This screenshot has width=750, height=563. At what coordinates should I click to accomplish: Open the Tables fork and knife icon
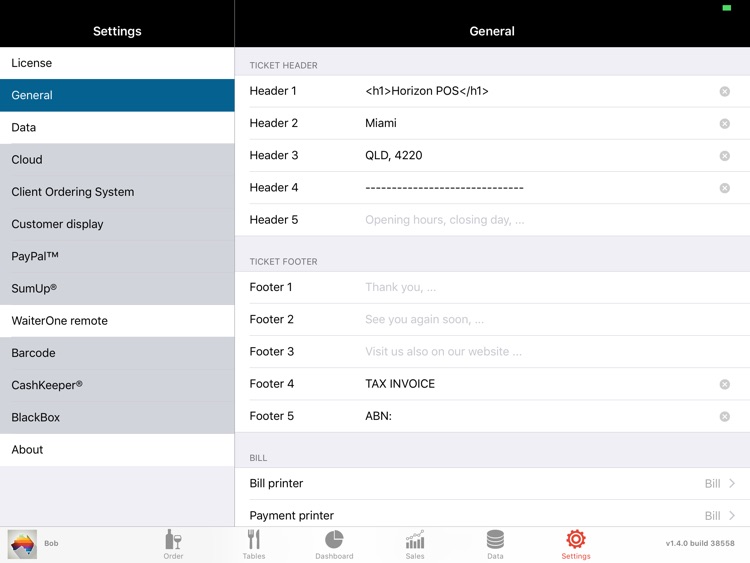(254, 540)
